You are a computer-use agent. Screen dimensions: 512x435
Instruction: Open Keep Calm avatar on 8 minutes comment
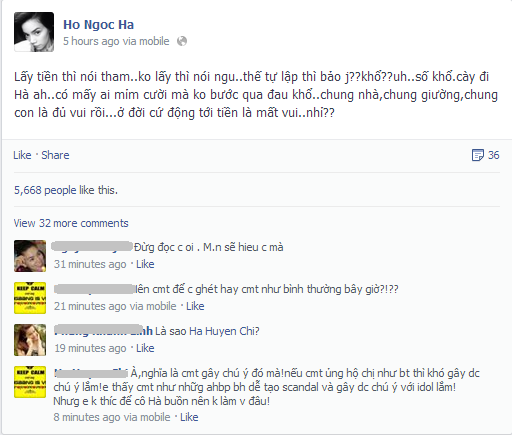coord(30,382)
